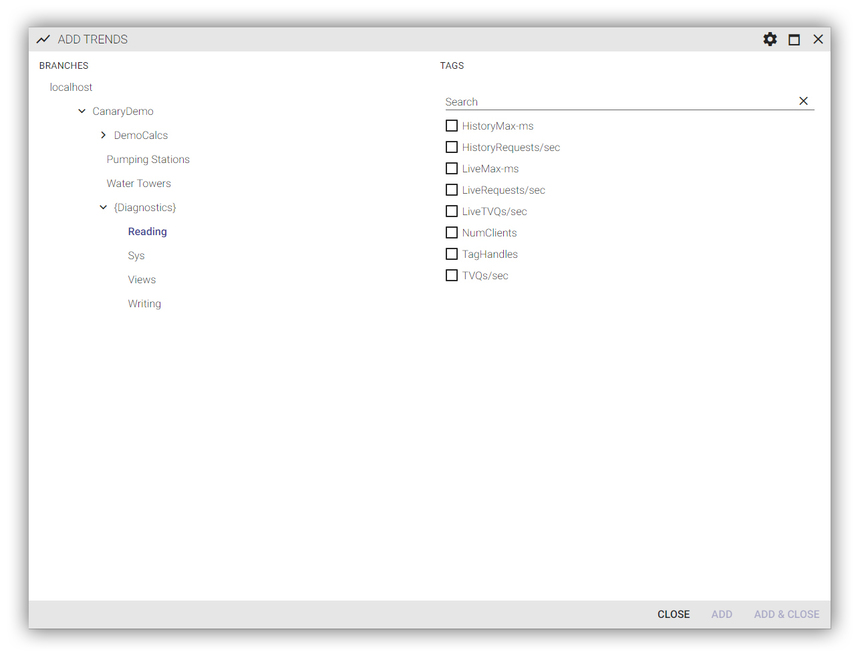Image resolution: width=860 pixels, height=656 pixels.
Task: Collapse the {Diagnostics} branch
Action: point(103,207)
